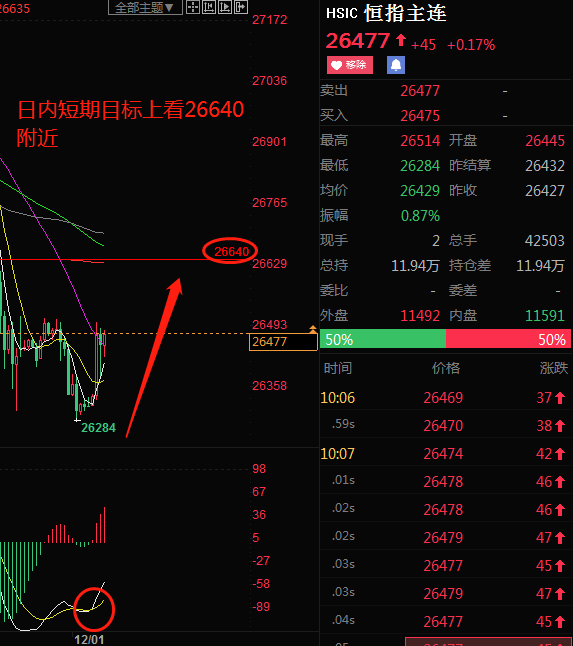
Task: Select the 10:06 trade record row
Action: [x=446, y=398]
